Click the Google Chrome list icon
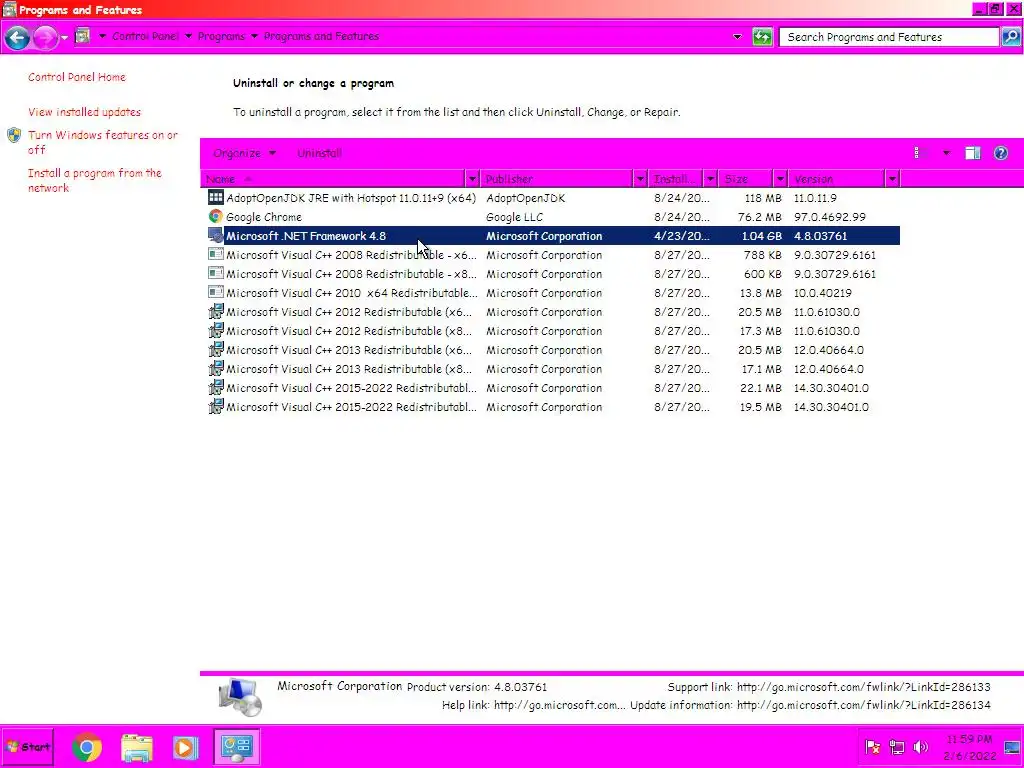 point(216,216)
